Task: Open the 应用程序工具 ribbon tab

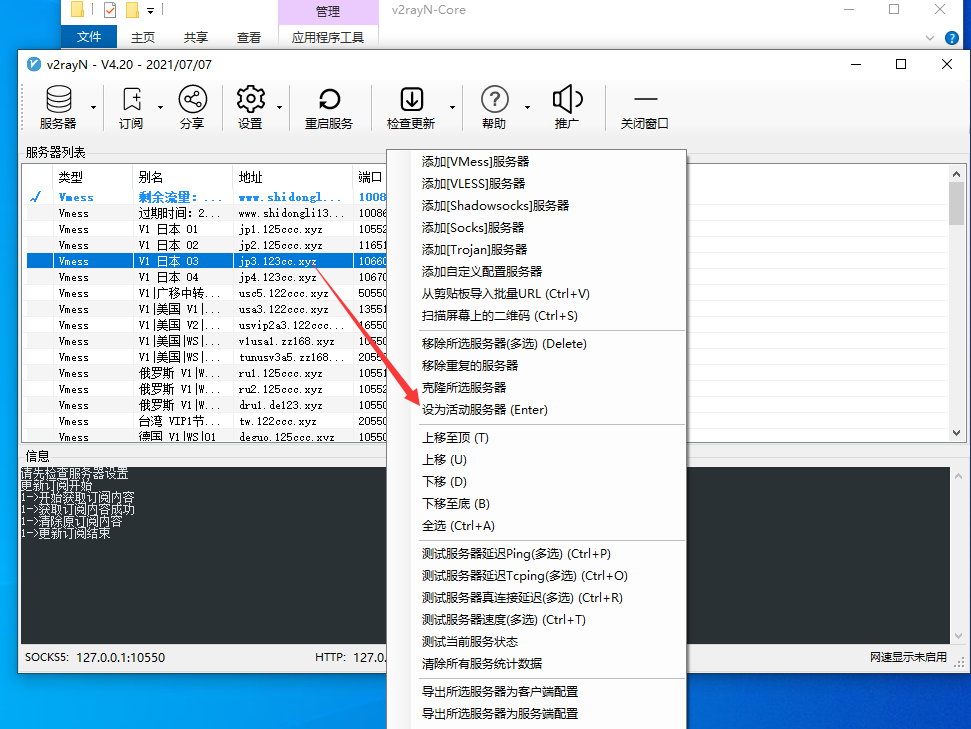Action: (328, 37)
